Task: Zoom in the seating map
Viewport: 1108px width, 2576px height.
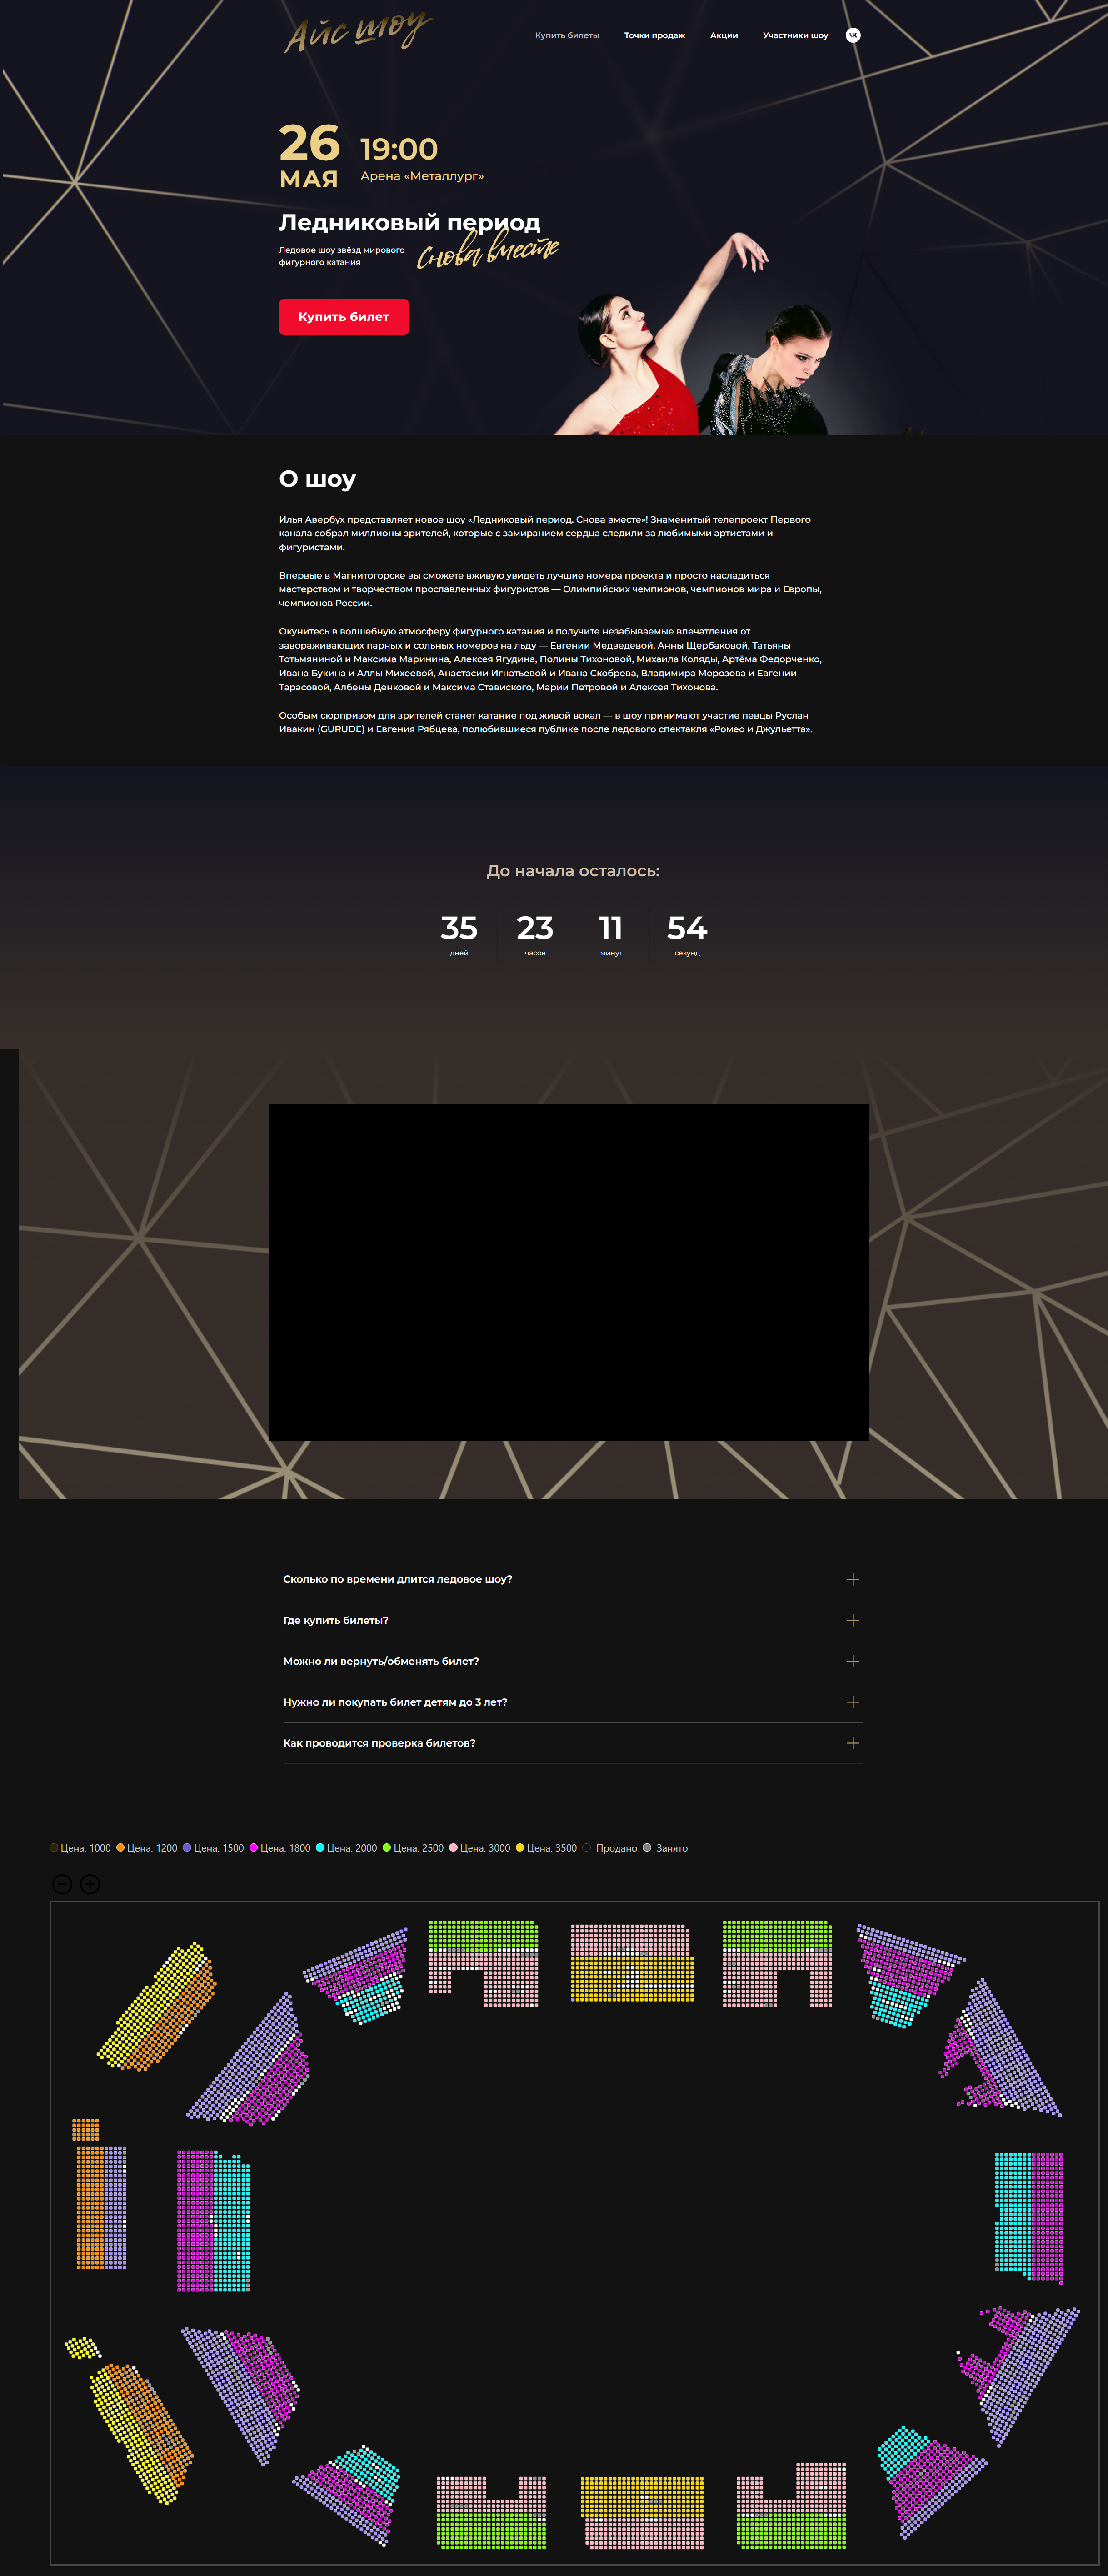Action: click(x=90, y=1884)
